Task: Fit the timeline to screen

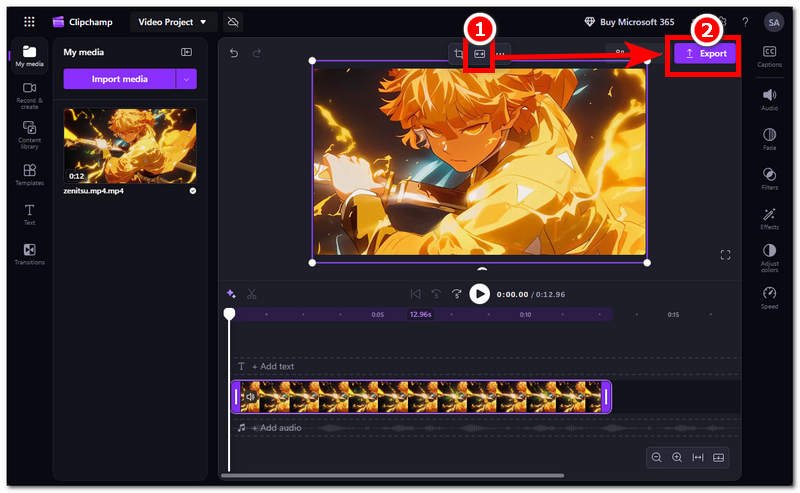Action: pos(698,457)
